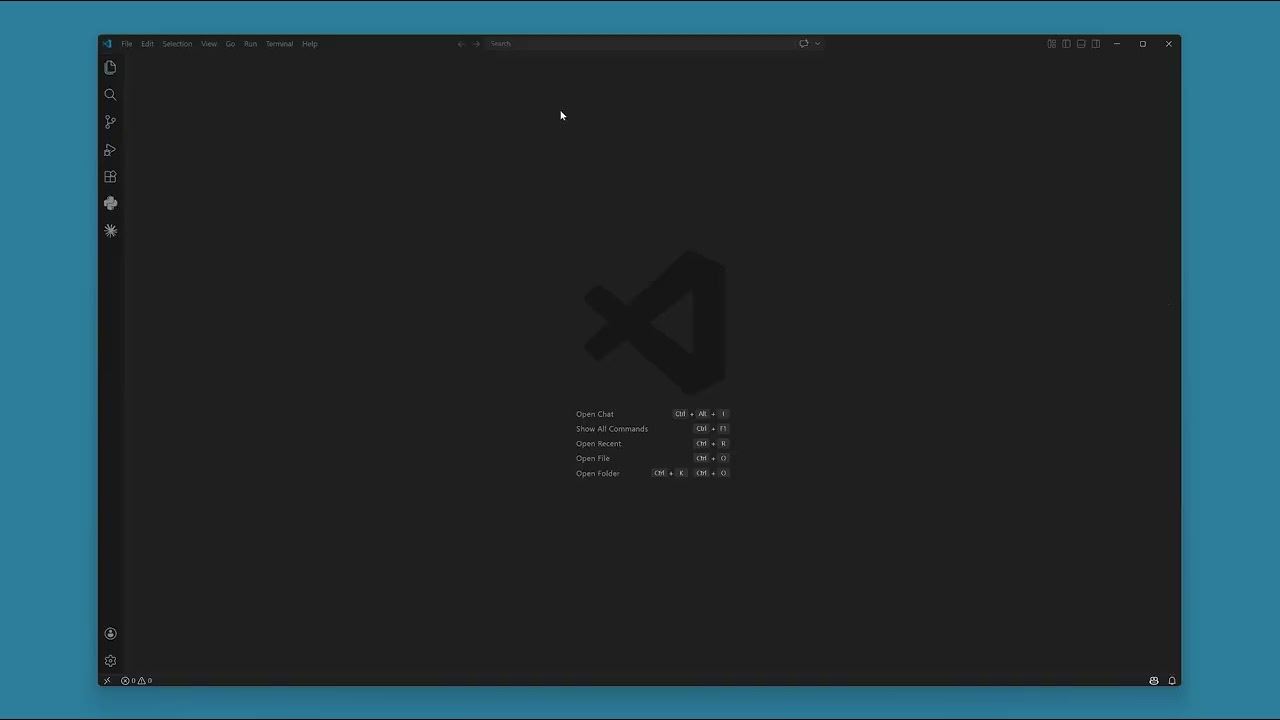Open the Run menu
The image size is (1280, 720).
(250, 44)
